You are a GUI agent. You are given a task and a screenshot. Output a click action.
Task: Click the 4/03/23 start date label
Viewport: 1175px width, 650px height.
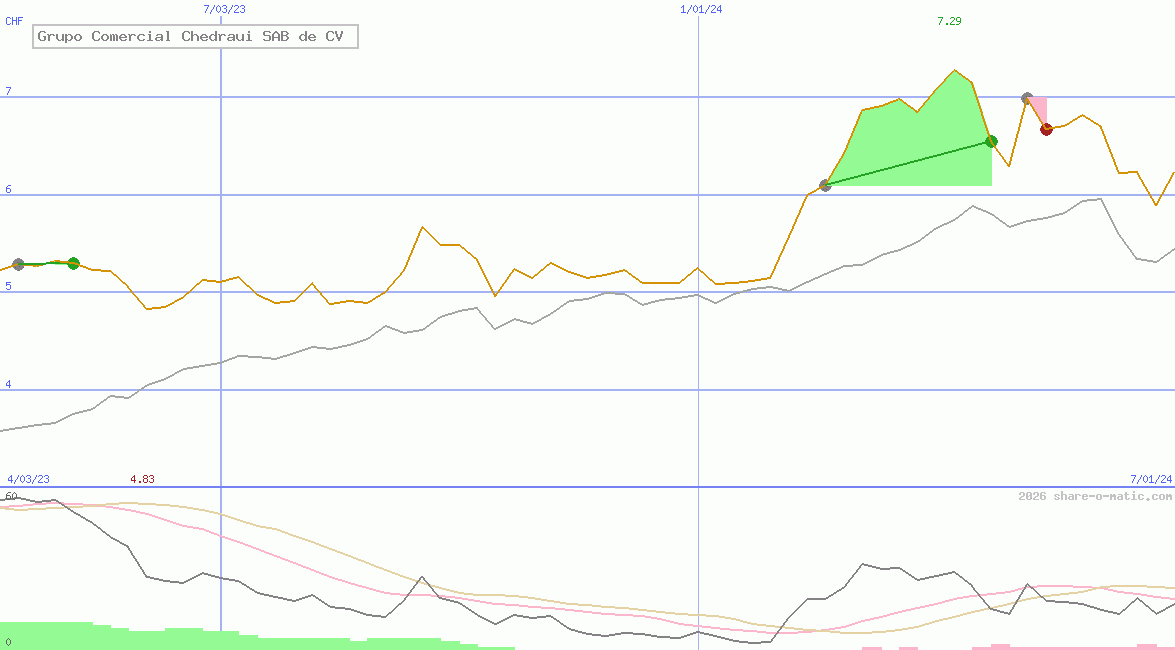click(x=28, y=479)
